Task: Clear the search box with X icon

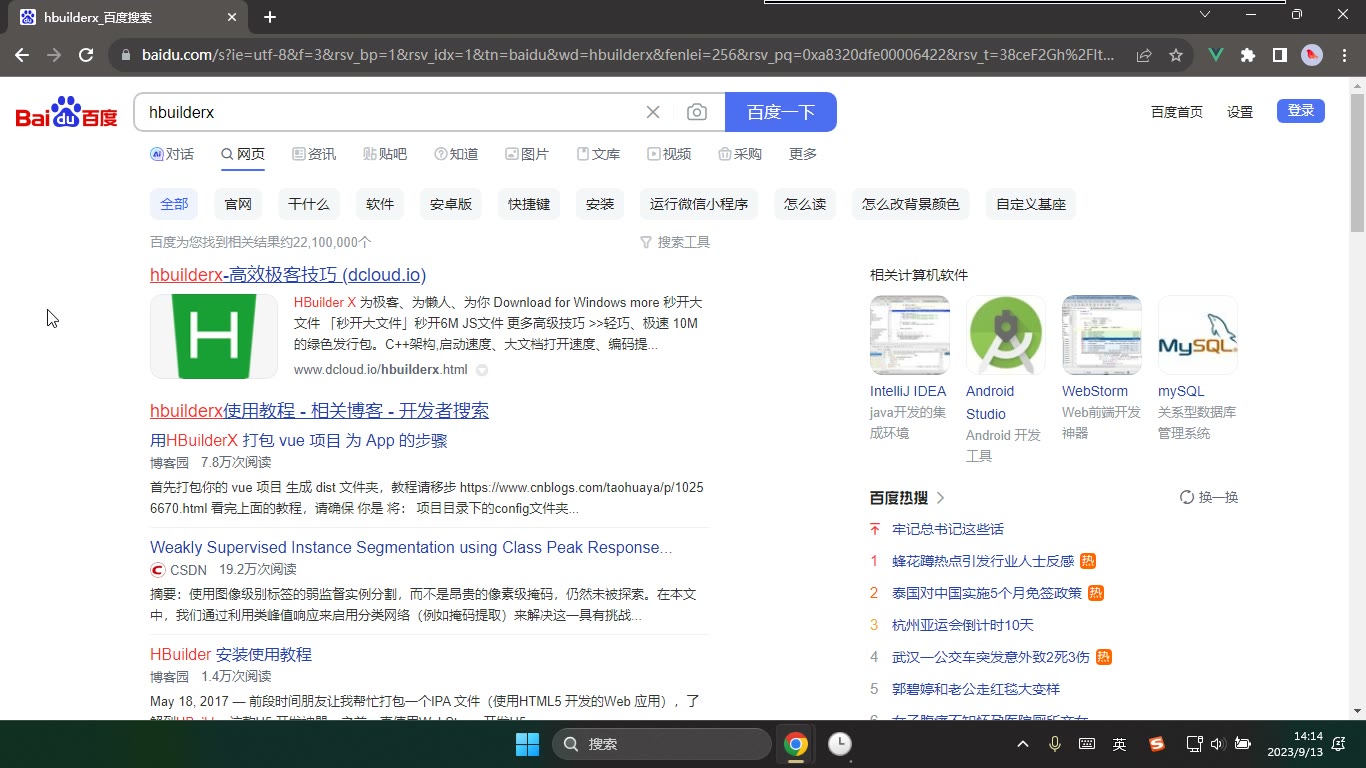Action: [x=653, y=112]
